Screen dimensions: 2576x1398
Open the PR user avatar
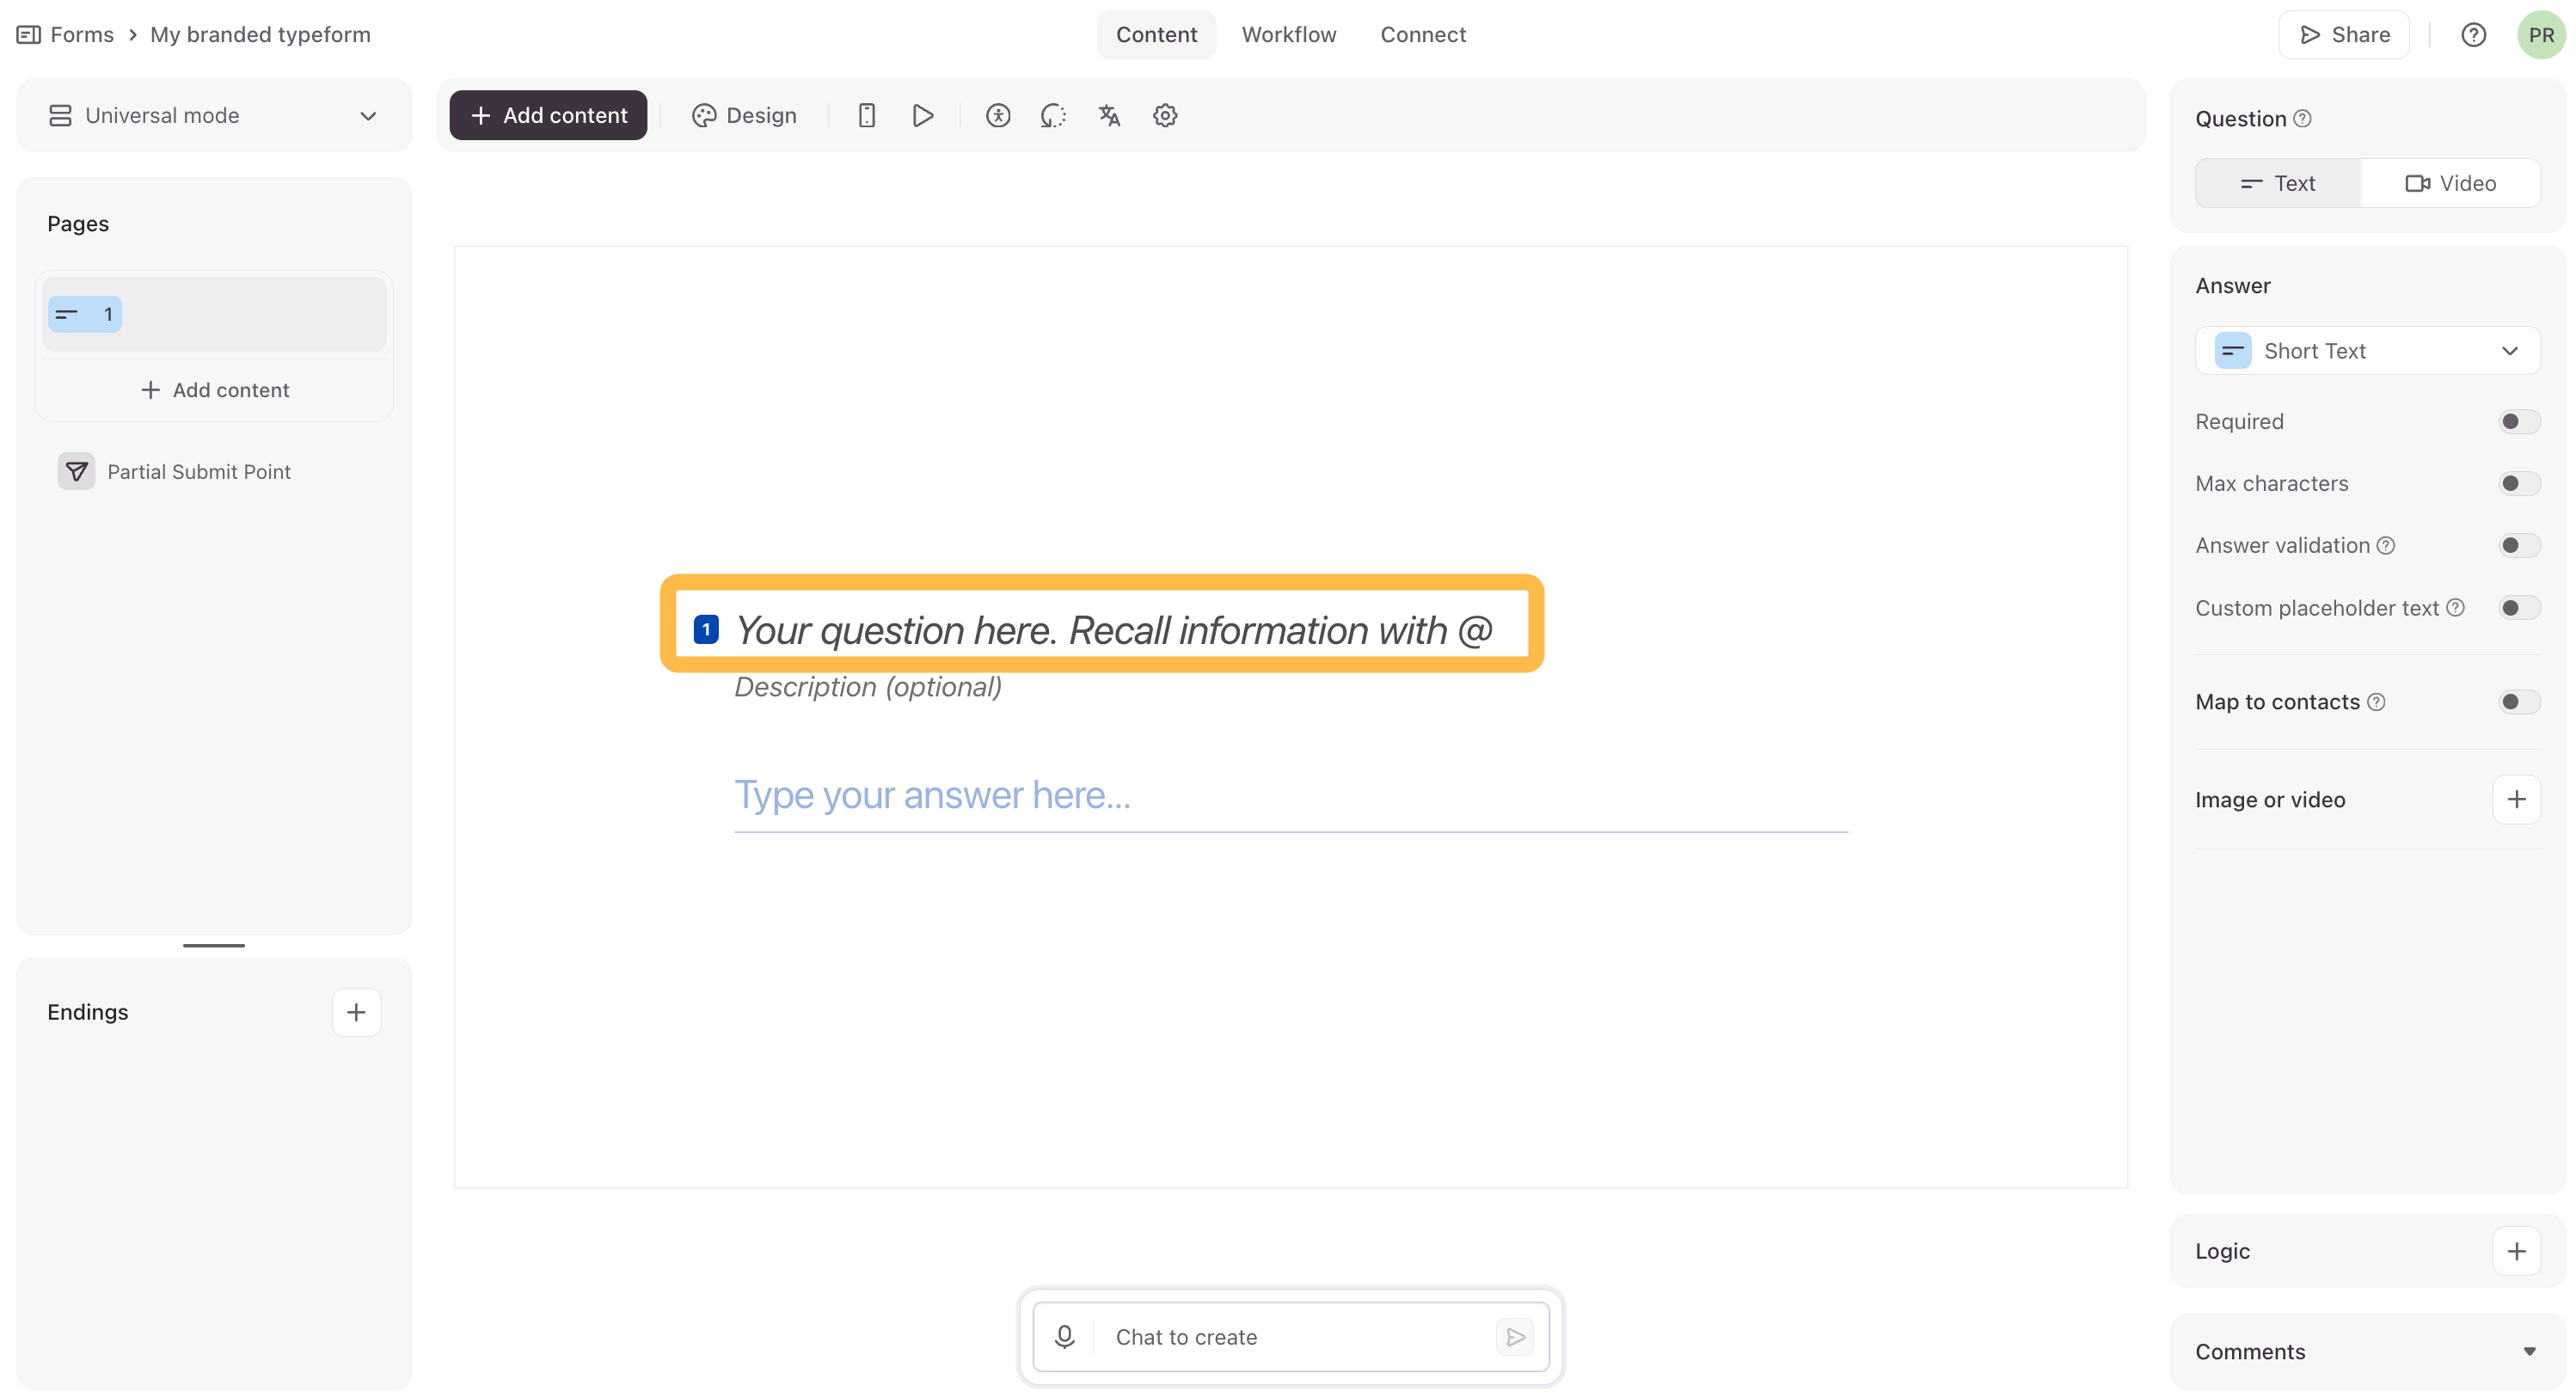click(2541, 35)
